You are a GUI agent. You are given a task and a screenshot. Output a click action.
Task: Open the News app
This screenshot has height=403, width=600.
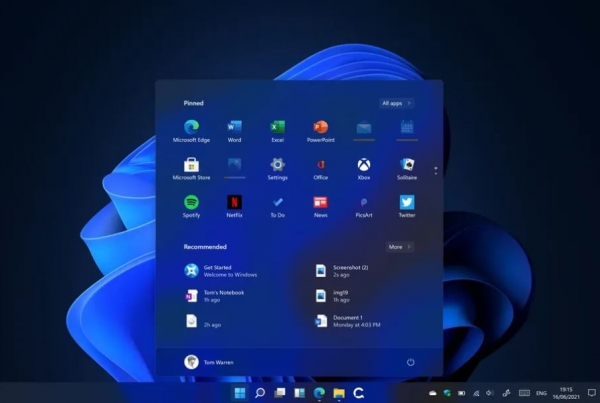pos(321,206)
